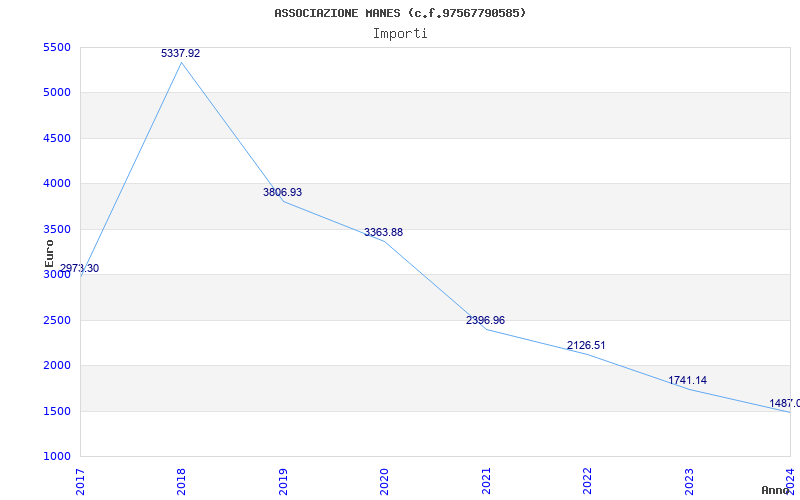Select the 3363.88 data label
This screenshot has width=800, height=500.
(383, 232)
